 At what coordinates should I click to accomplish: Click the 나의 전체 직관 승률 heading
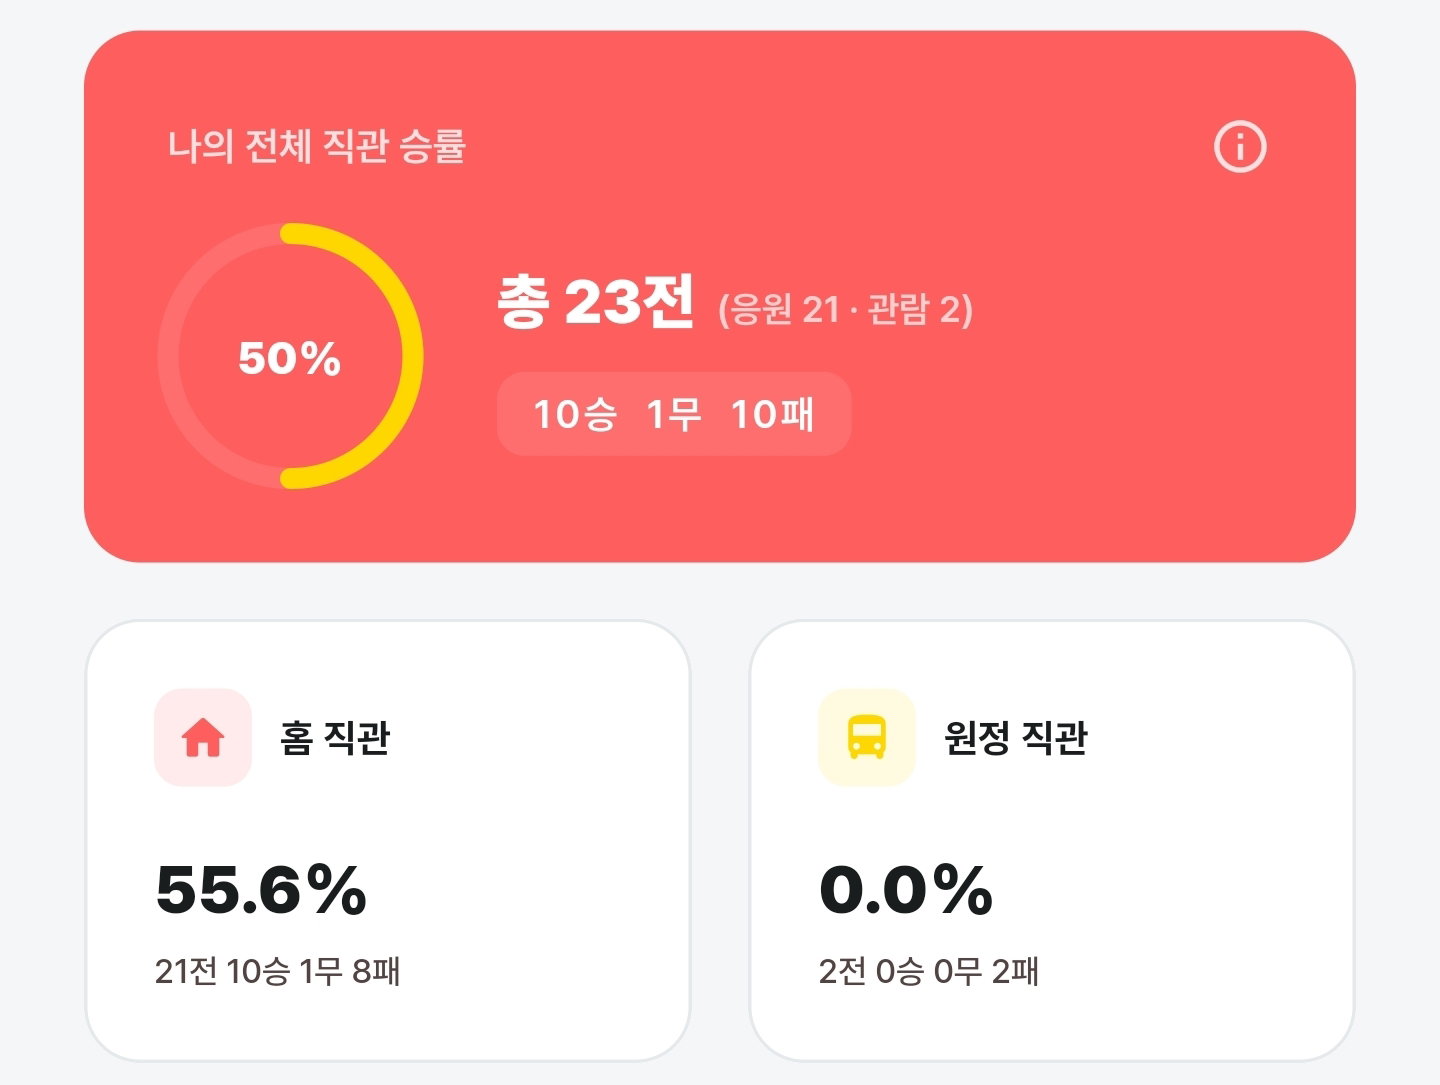317,146
